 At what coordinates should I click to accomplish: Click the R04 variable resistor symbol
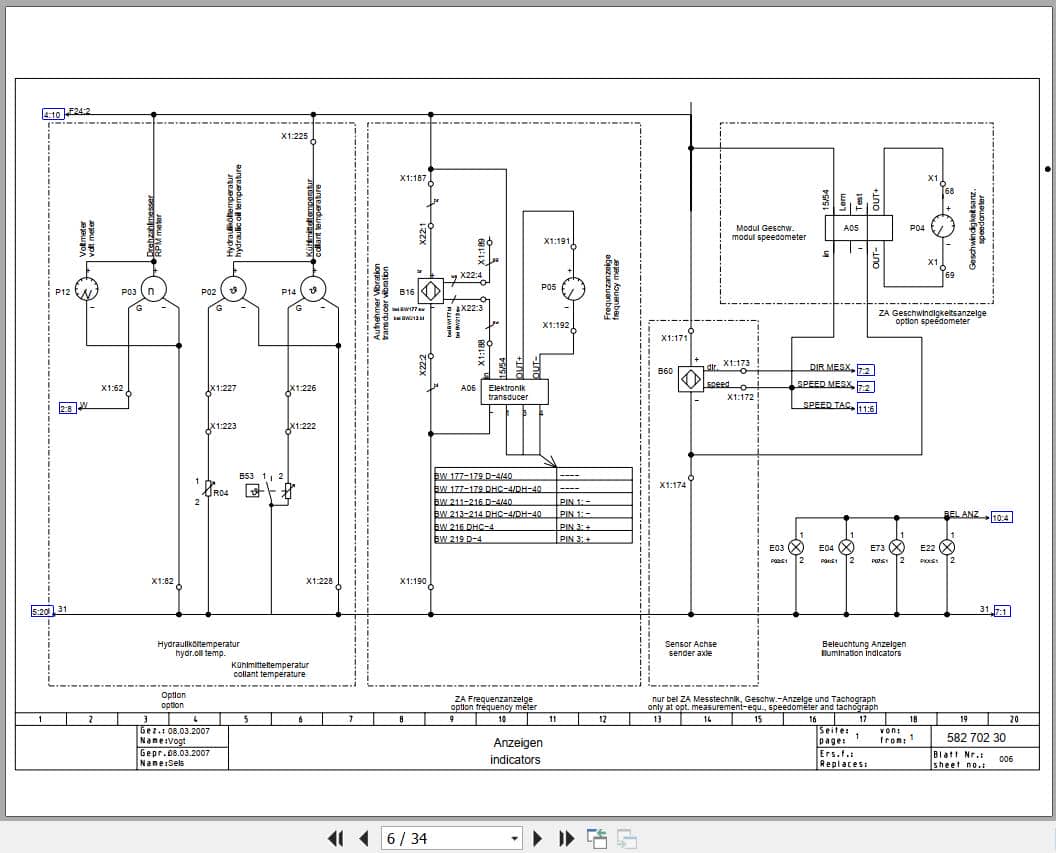(x=208, y=487)
